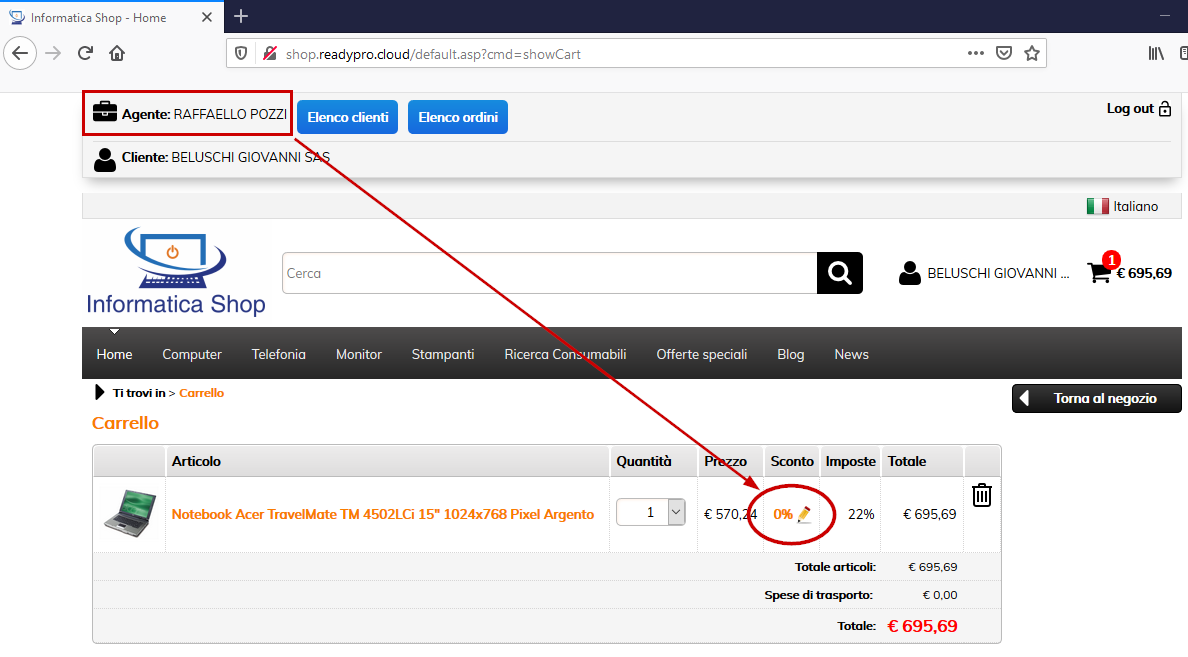Image resolution: width=1188 pixels, height=657 pixels.
Task: Click the Cliente BELUSCHI GIOVANNI SAS label
Action: pos(226,158)
